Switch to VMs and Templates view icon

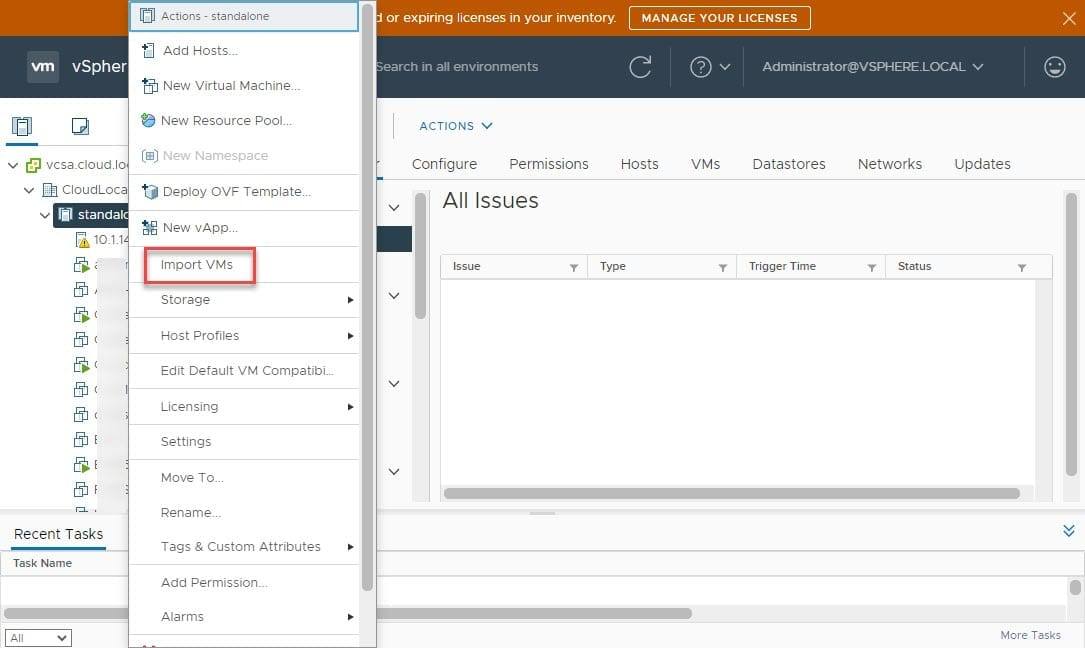tap(80, 126)
